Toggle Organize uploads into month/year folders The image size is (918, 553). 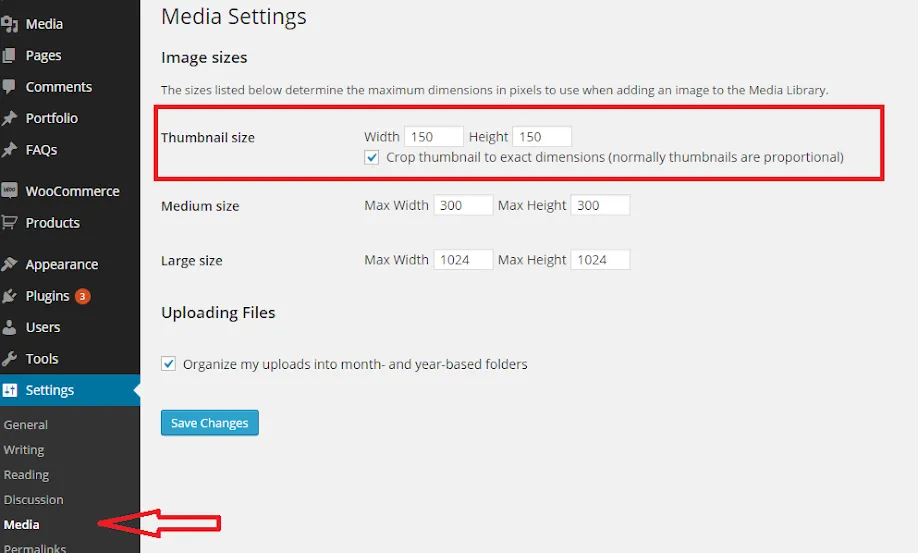tap(168, 364)
